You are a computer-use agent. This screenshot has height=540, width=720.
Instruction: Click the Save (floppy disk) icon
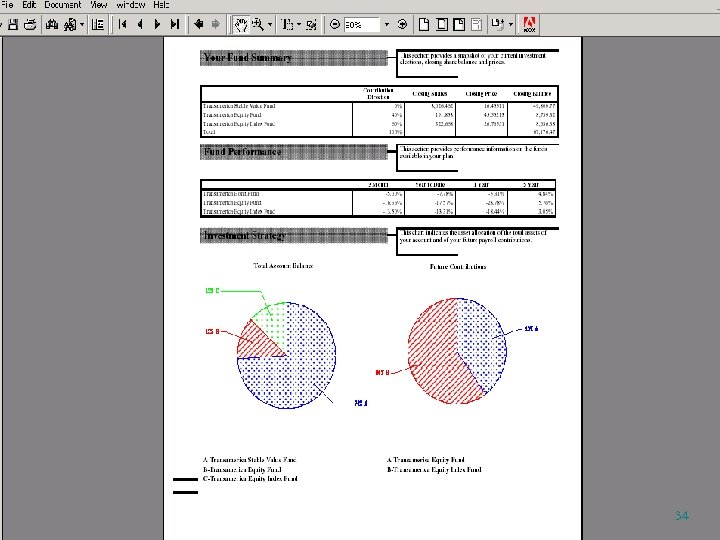click(x=13, y=24)
